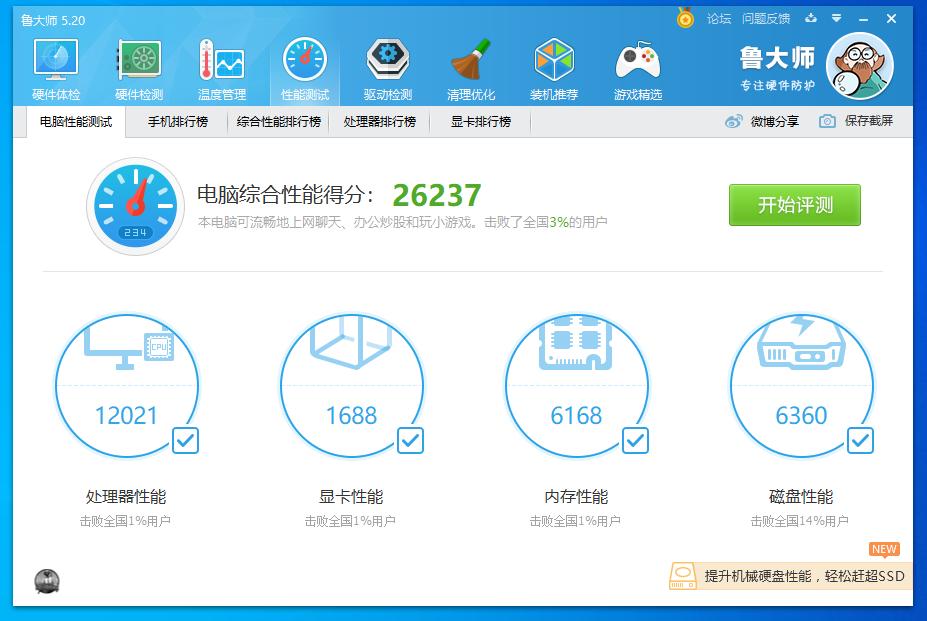This screenshot has height=621, width=927.
Task: Click the green 开始评测 button
Action: pyautogui.click(x=794, y=205)
